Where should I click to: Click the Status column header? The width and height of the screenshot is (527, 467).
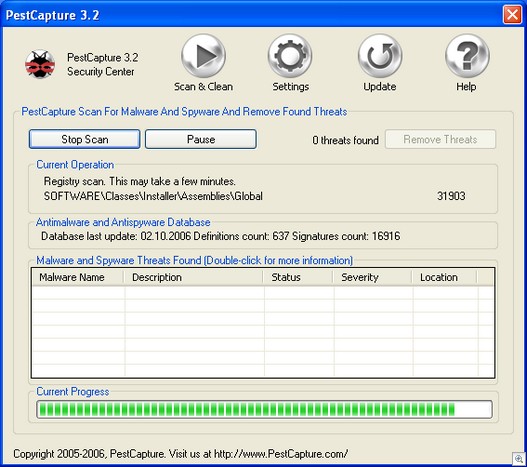[x=298, y=277]
